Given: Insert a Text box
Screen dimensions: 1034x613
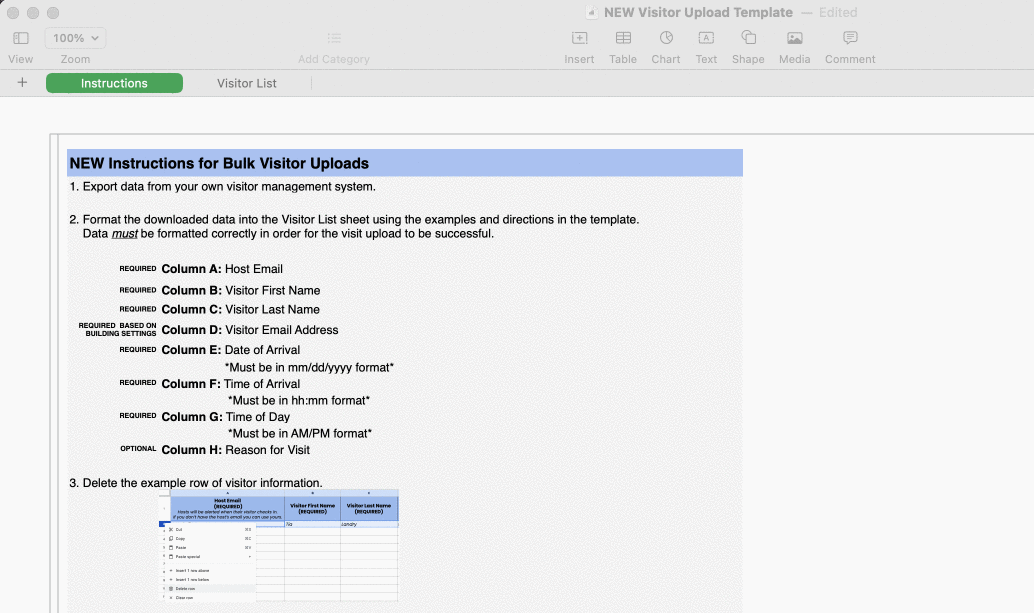Looking at the screenshot, I should click(x=706, y=38).
